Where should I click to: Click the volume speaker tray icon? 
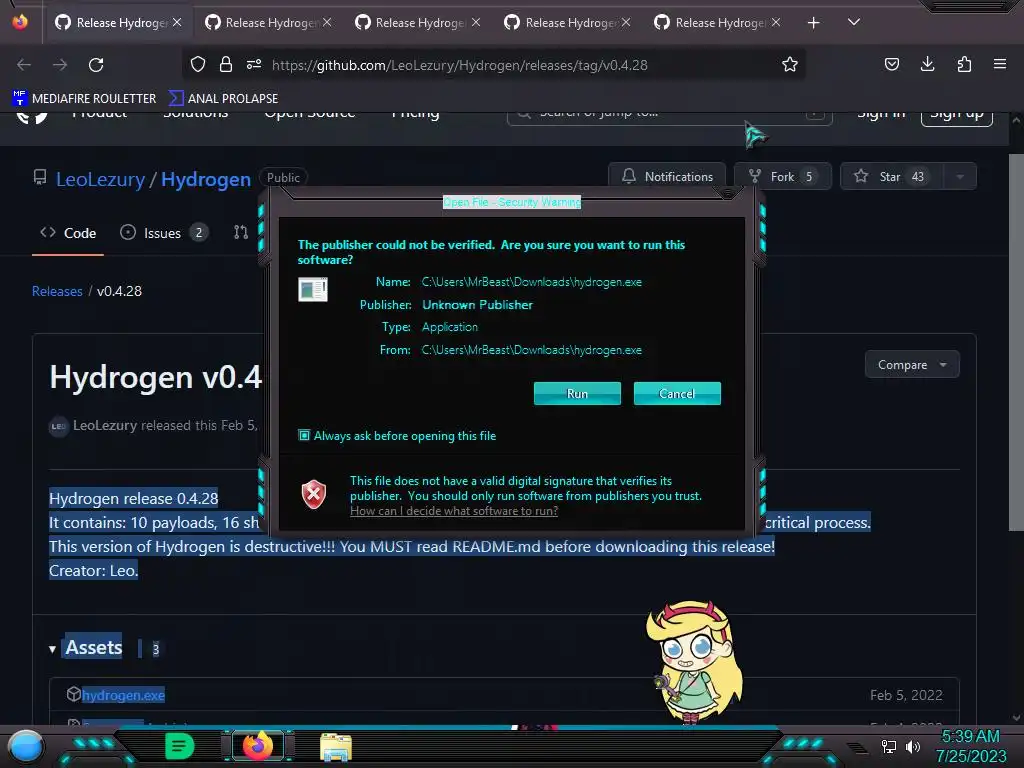coord(913,746)
